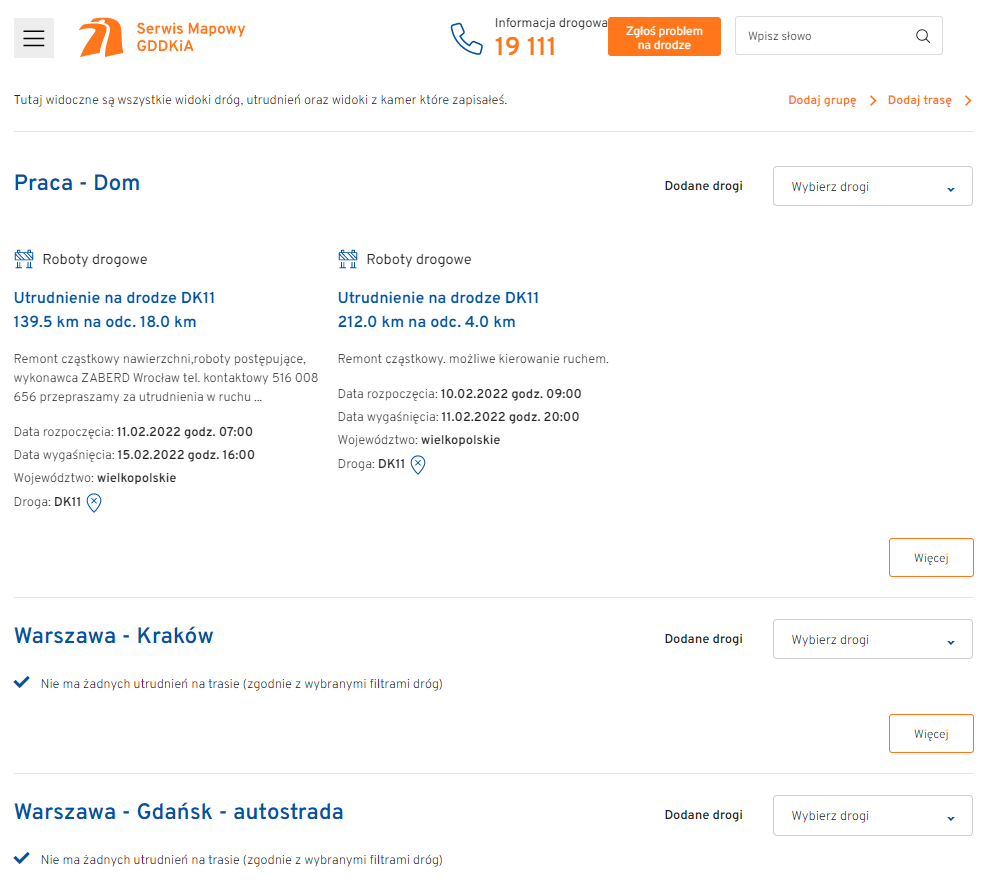
Task: Focus the 'Wpisz słowo' search field
Action: coord(825,36)
